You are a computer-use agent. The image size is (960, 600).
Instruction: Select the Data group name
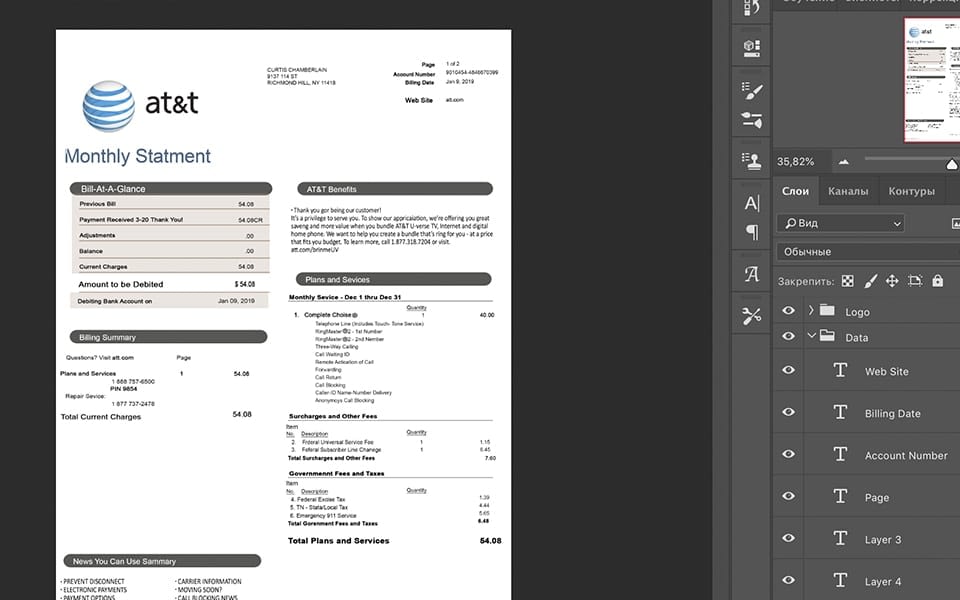coord(857,337)
